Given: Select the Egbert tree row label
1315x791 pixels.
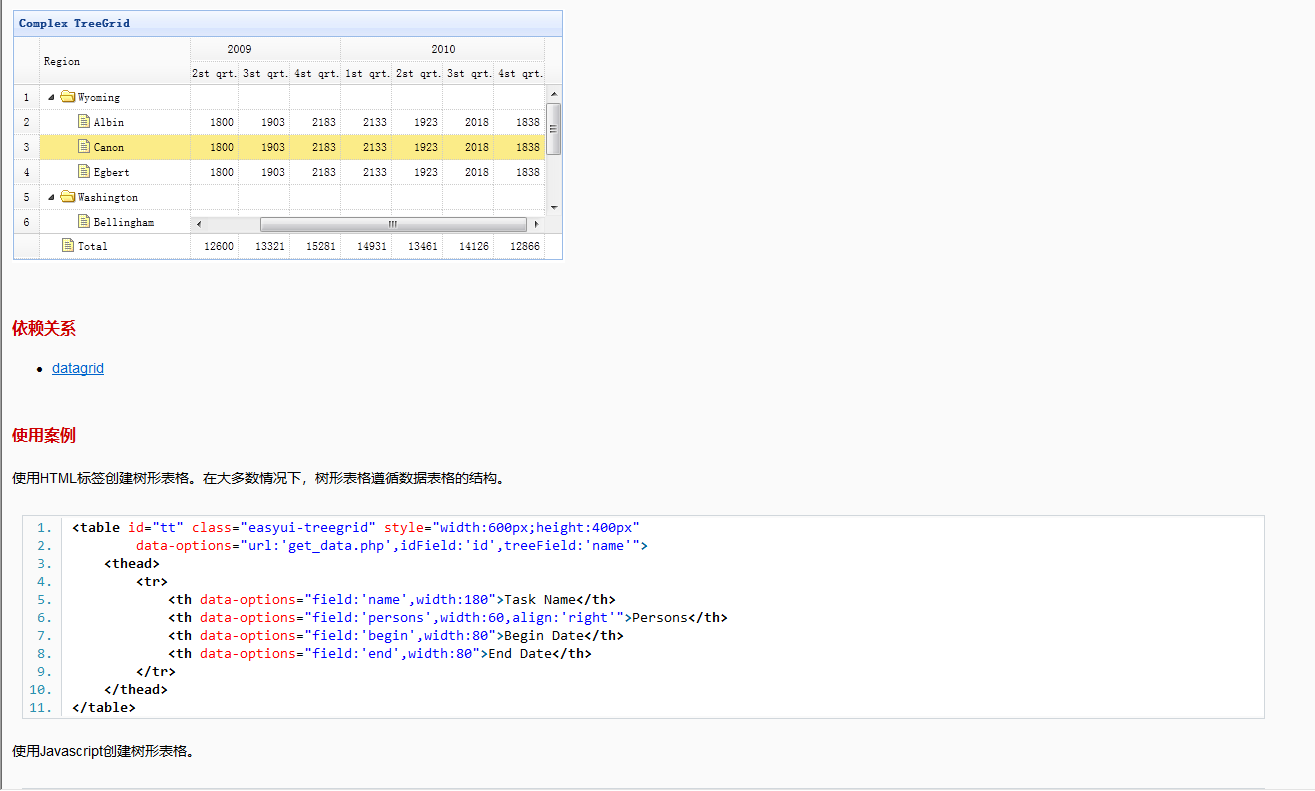Looking at the screenshot, I should coord(112,172).
